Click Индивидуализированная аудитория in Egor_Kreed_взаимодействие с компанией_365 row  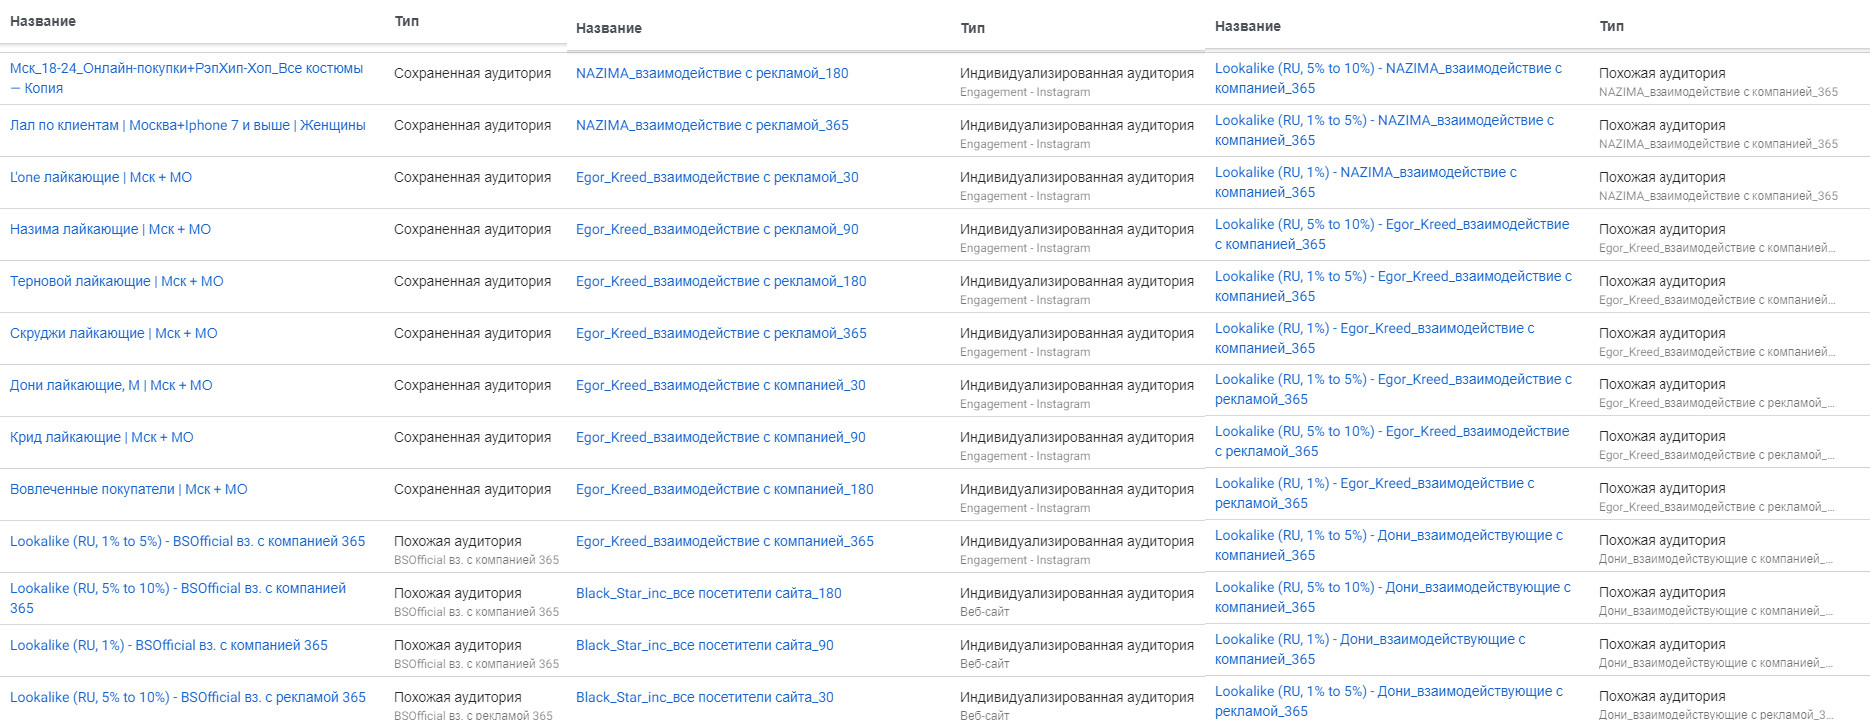point(1077,541)
